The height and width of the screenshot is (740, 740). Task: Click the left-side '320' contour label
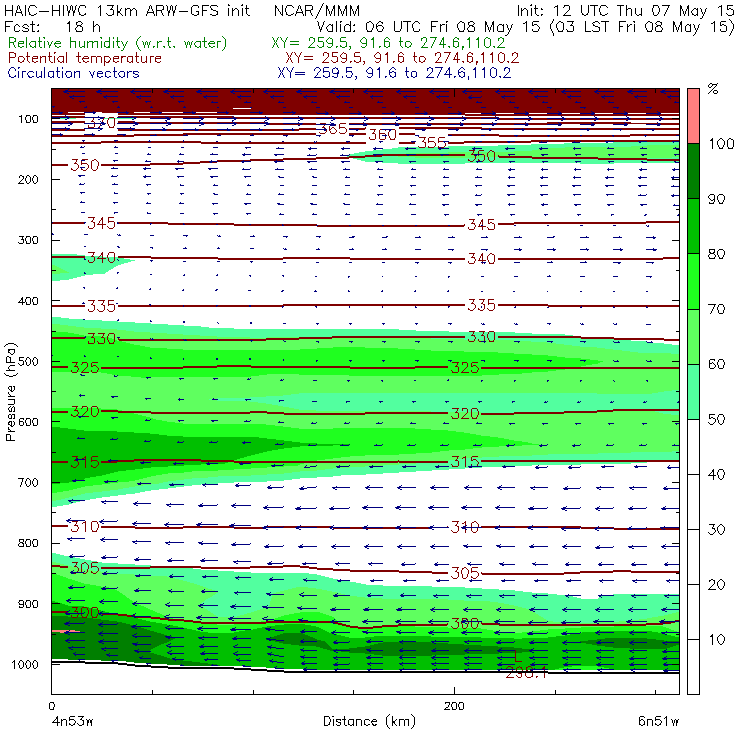coord(85,412)
